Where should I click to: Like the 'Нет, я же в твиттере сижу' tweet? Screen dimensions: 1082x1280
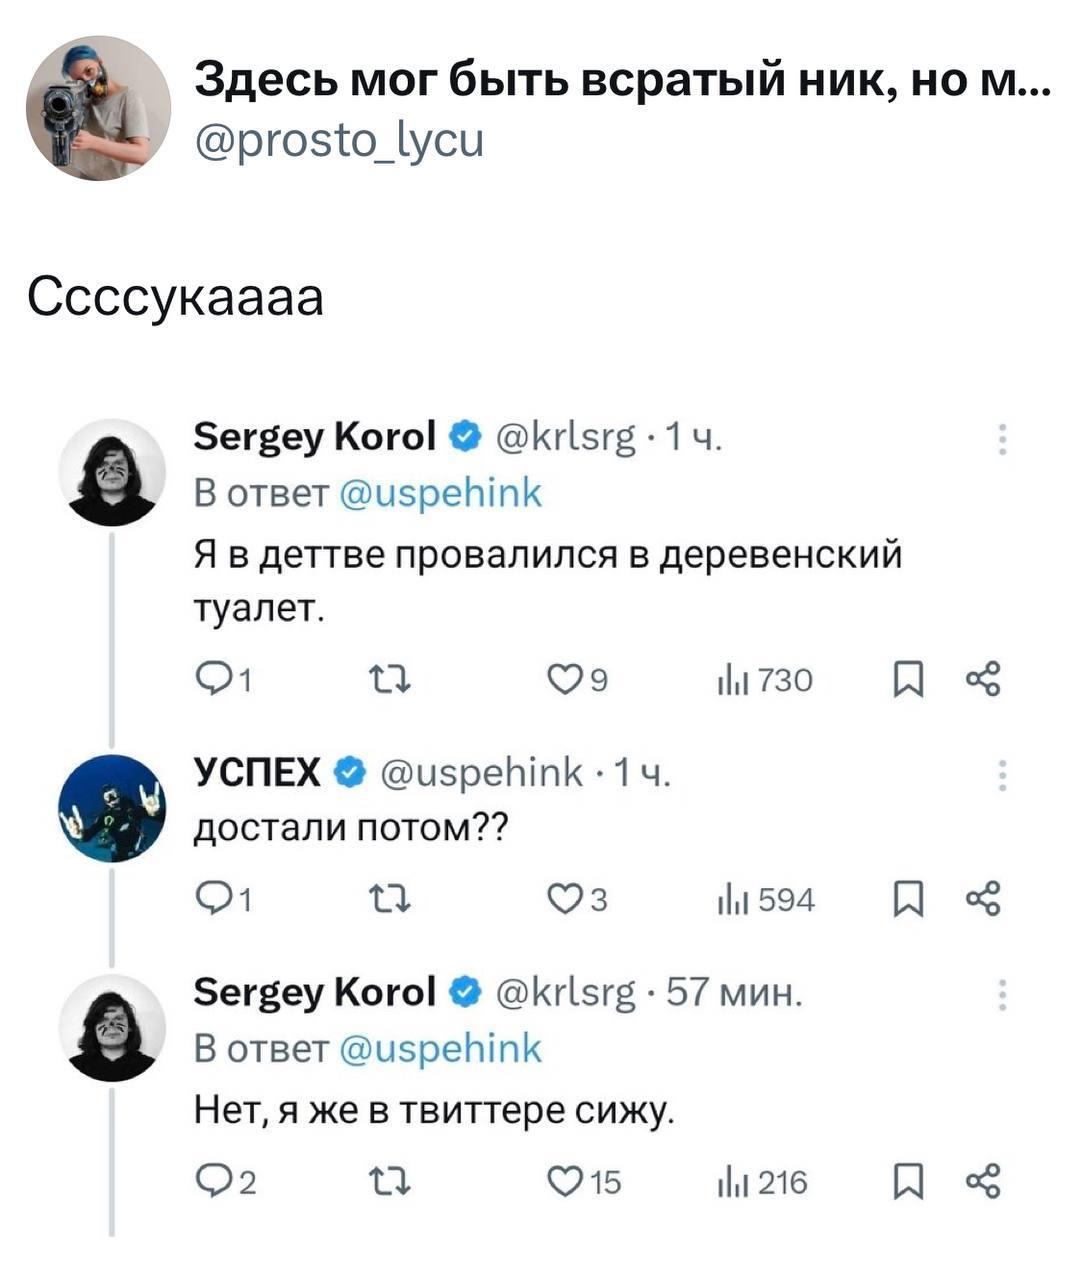pos(565,1183)
